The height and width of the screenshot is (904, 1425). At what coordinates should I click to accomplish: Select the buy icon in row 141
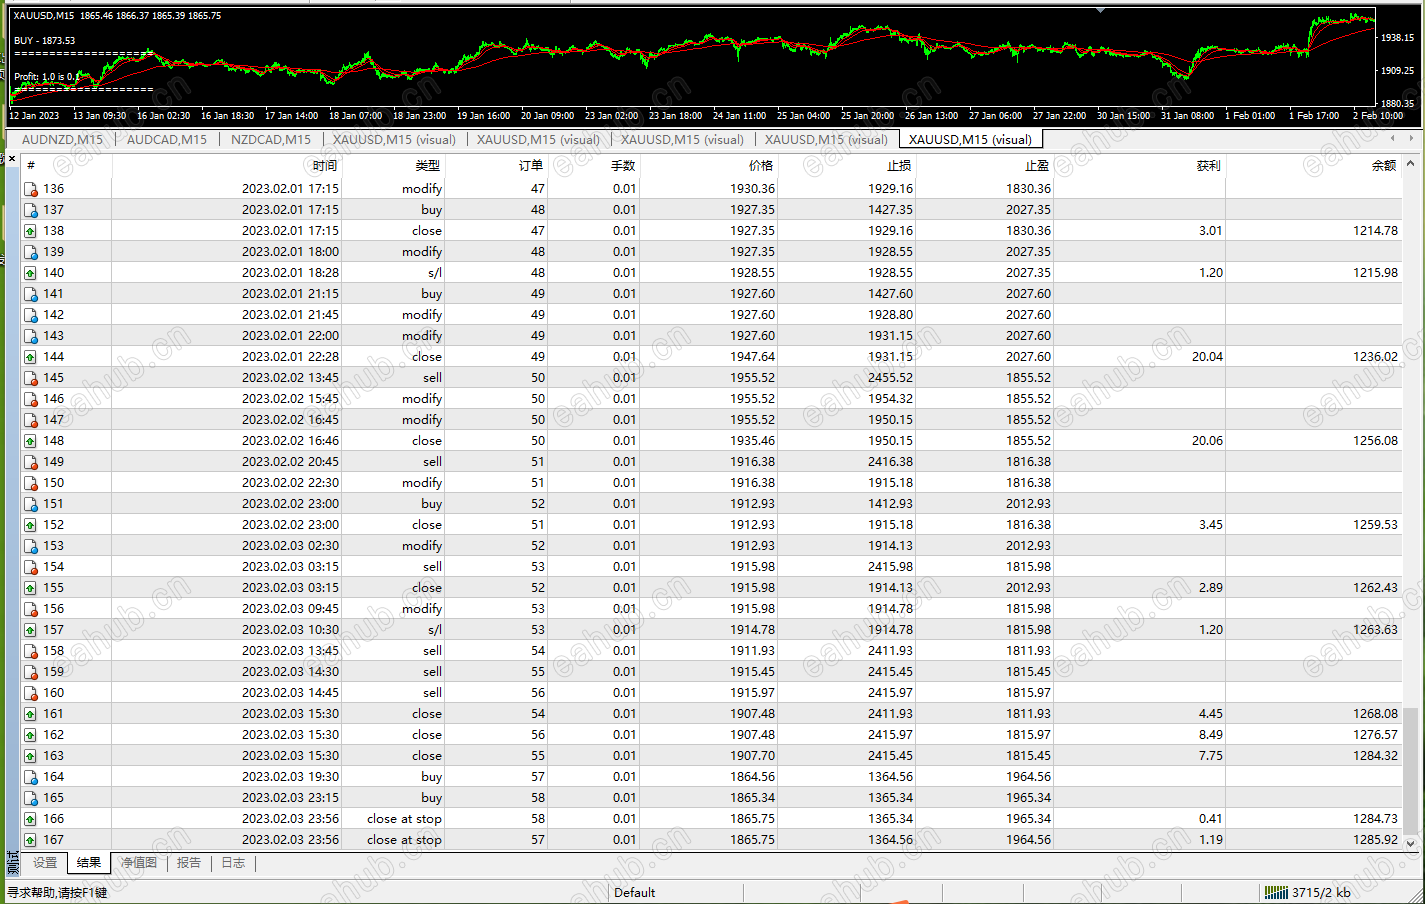(30, 294)
